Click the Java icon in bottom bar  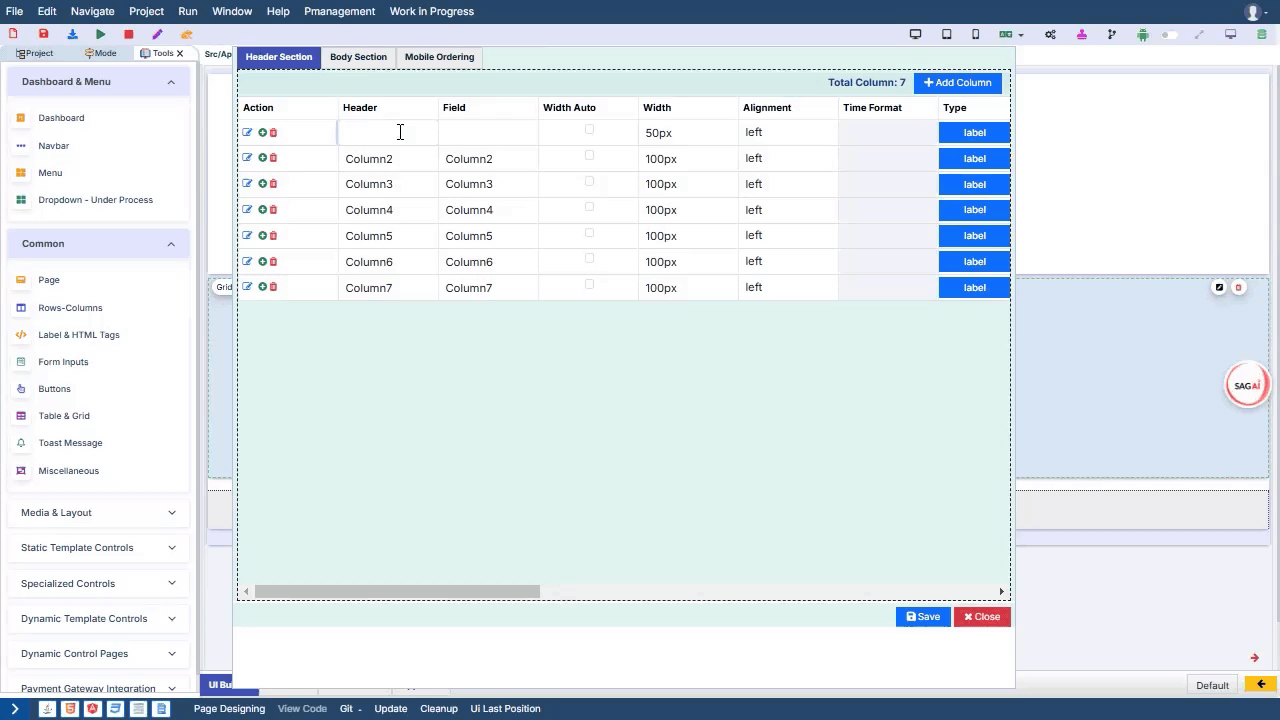click(x=47, y=709)
